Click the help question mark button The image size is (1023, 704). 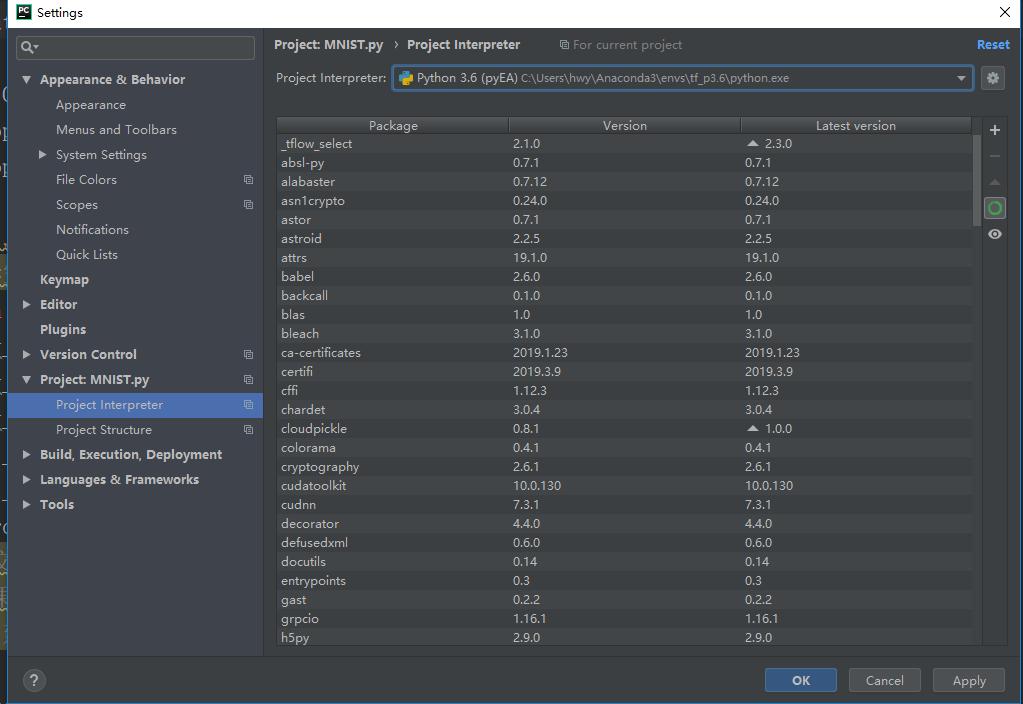coord(34,681)
